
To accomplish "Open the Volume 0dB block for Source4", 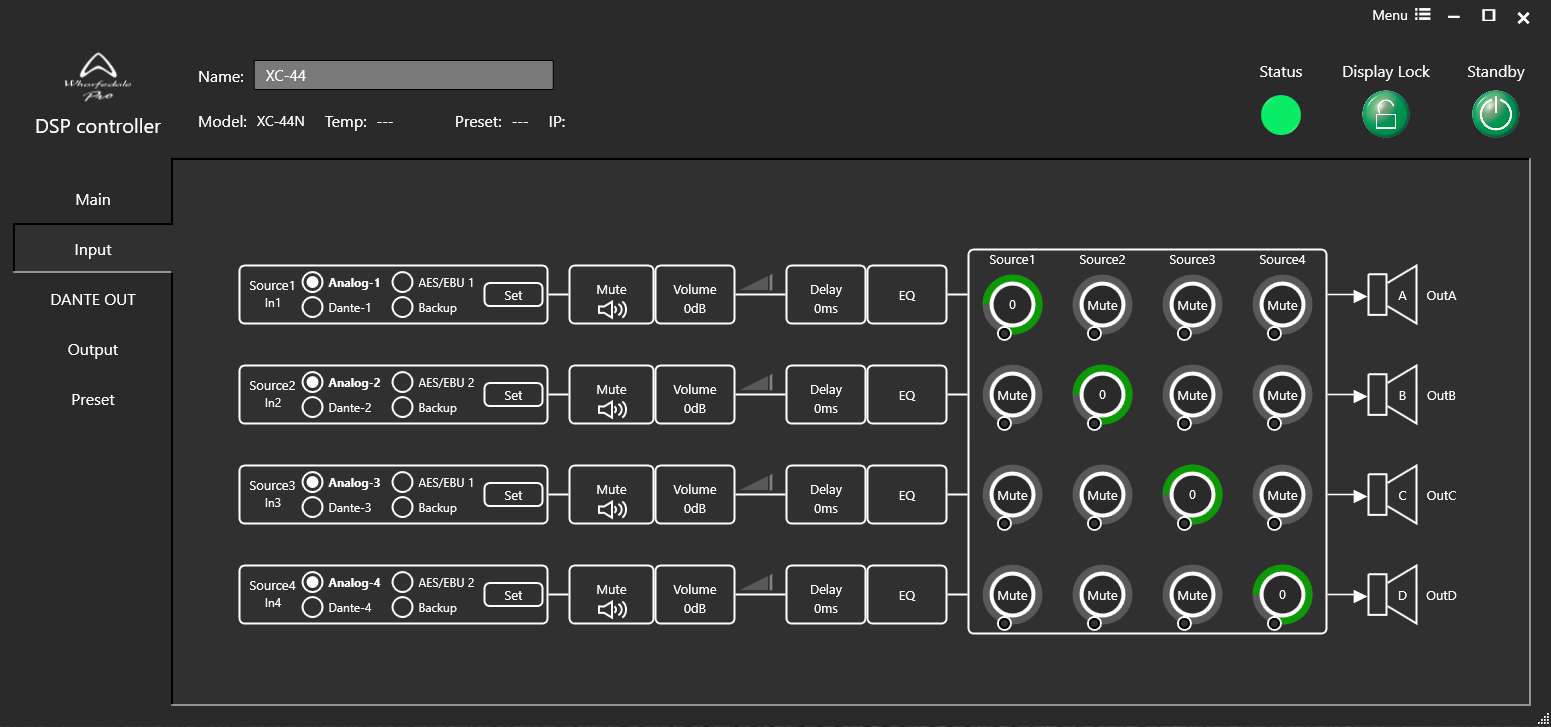I will 695,595.
